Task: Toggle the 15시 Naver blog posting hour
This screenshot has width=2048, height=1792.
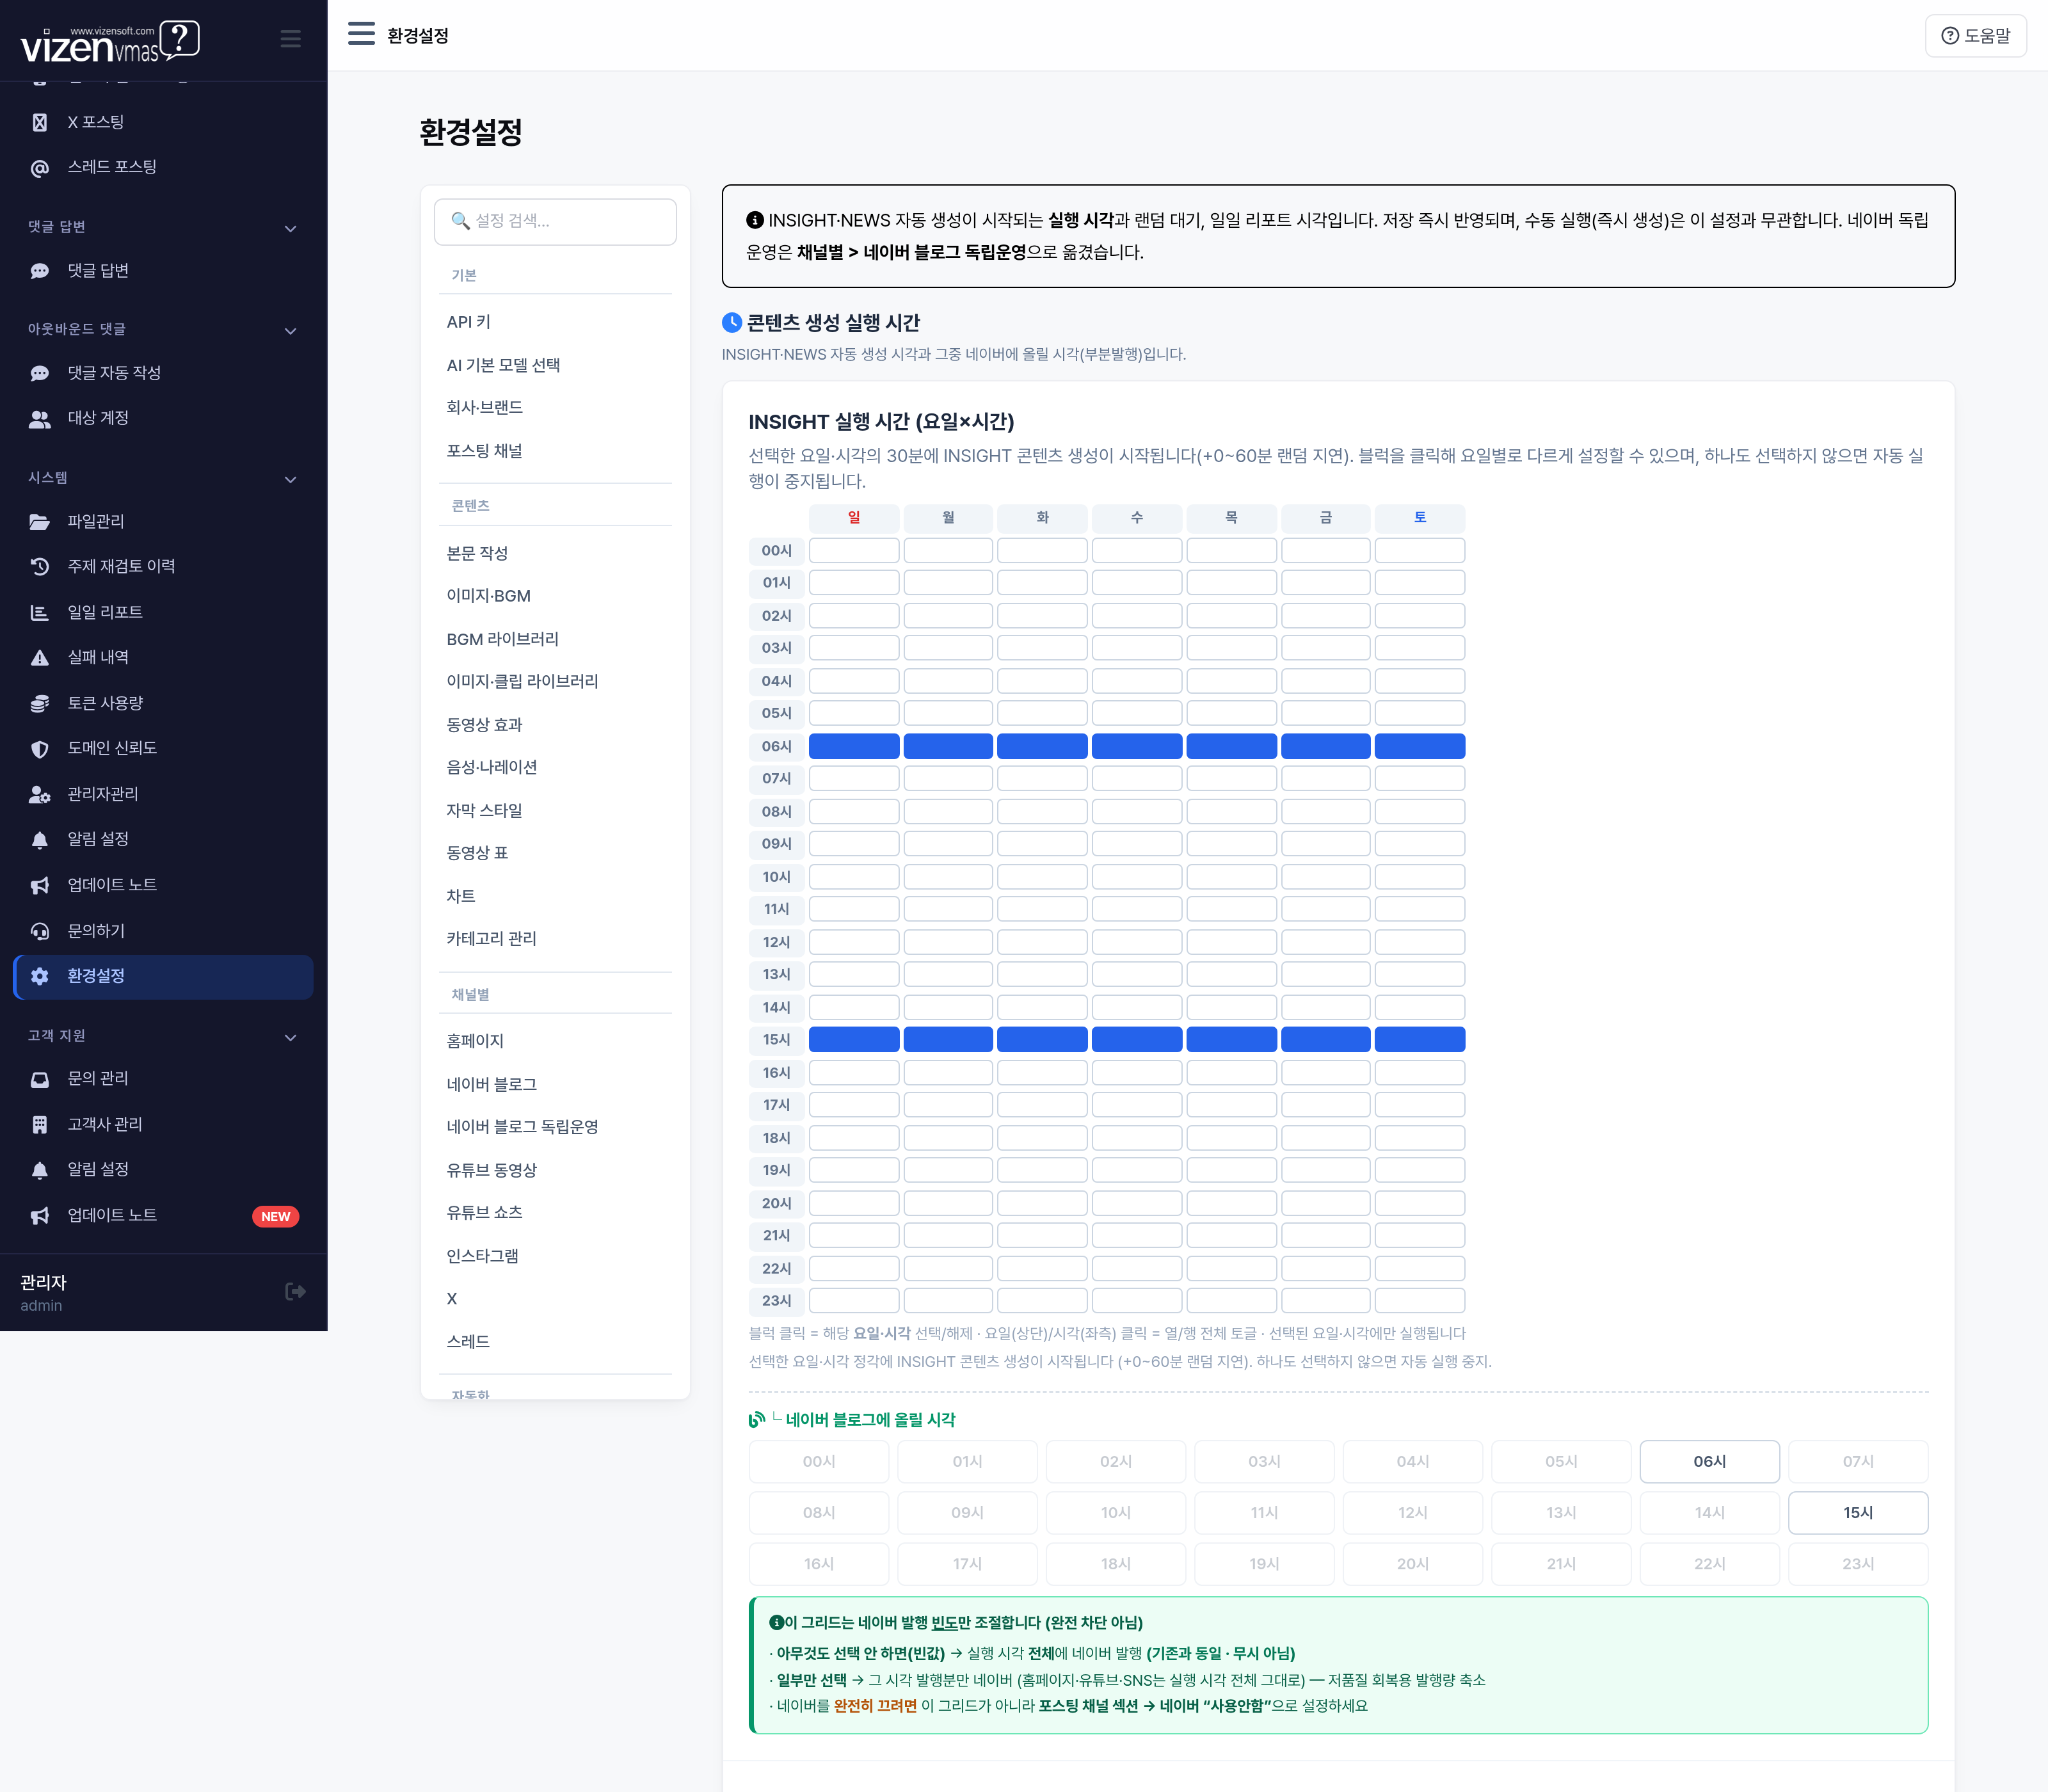Action: click(1857, 1512)
